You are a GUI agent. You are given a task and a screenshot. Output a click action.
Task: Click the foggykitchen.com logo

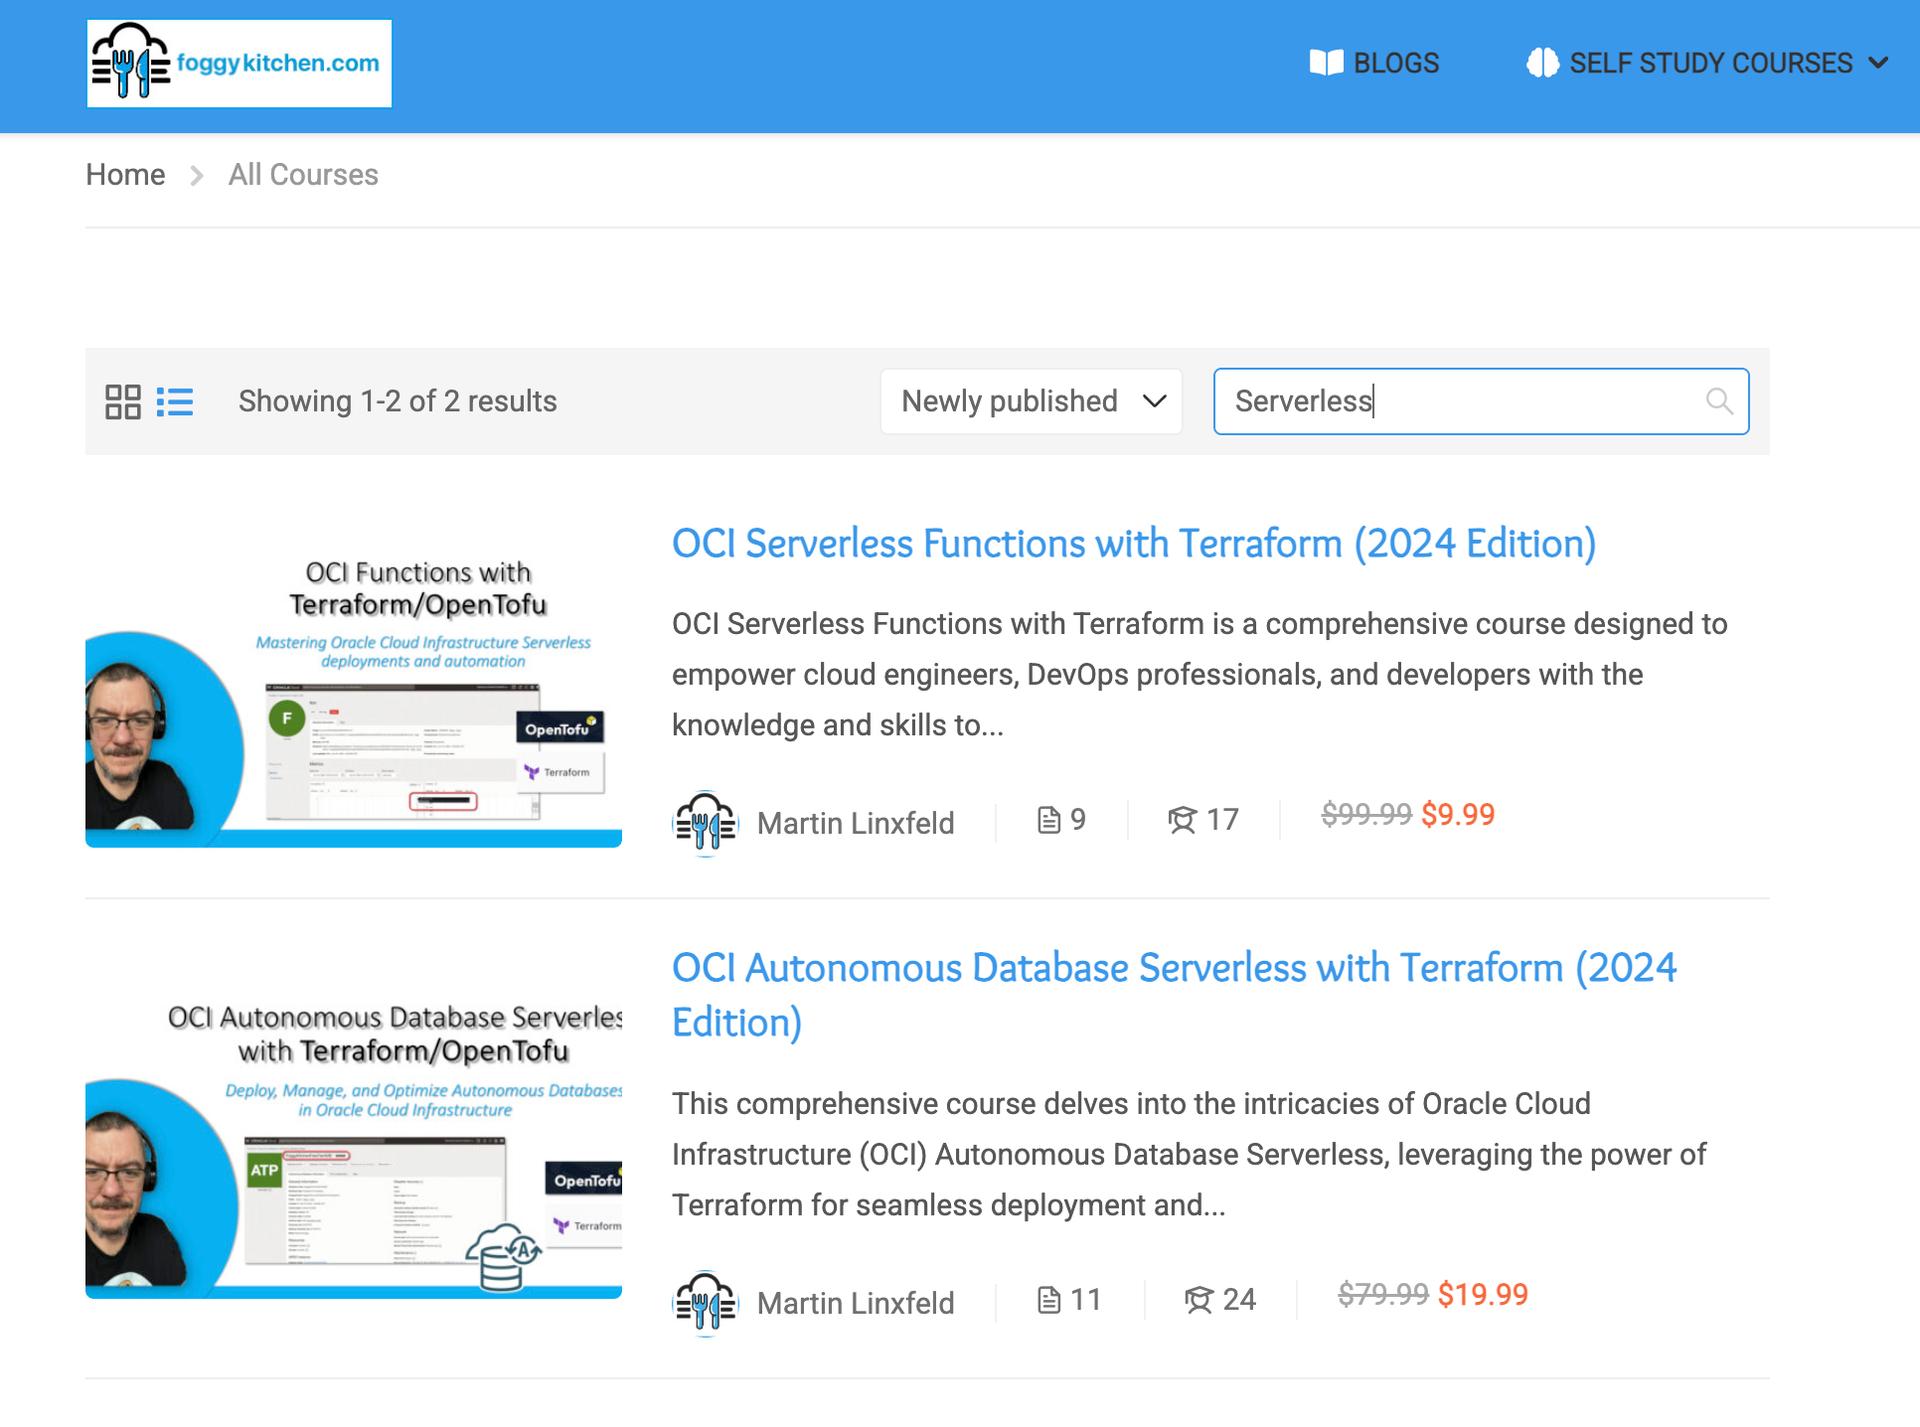(x=239, y=63)
